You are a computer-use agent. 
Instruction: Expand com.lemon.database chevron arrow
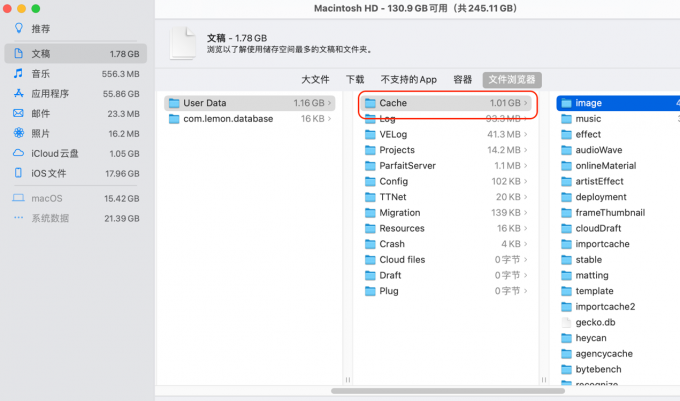click(330, 118)
